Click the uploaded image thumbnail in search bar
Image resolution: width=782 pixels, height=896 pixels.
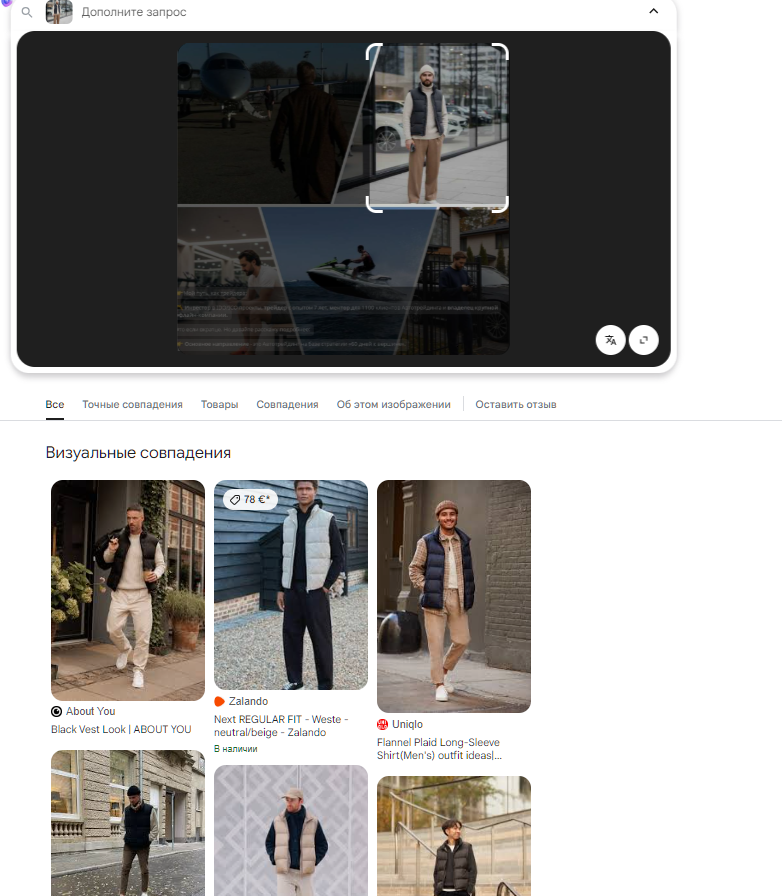point(59,12)
